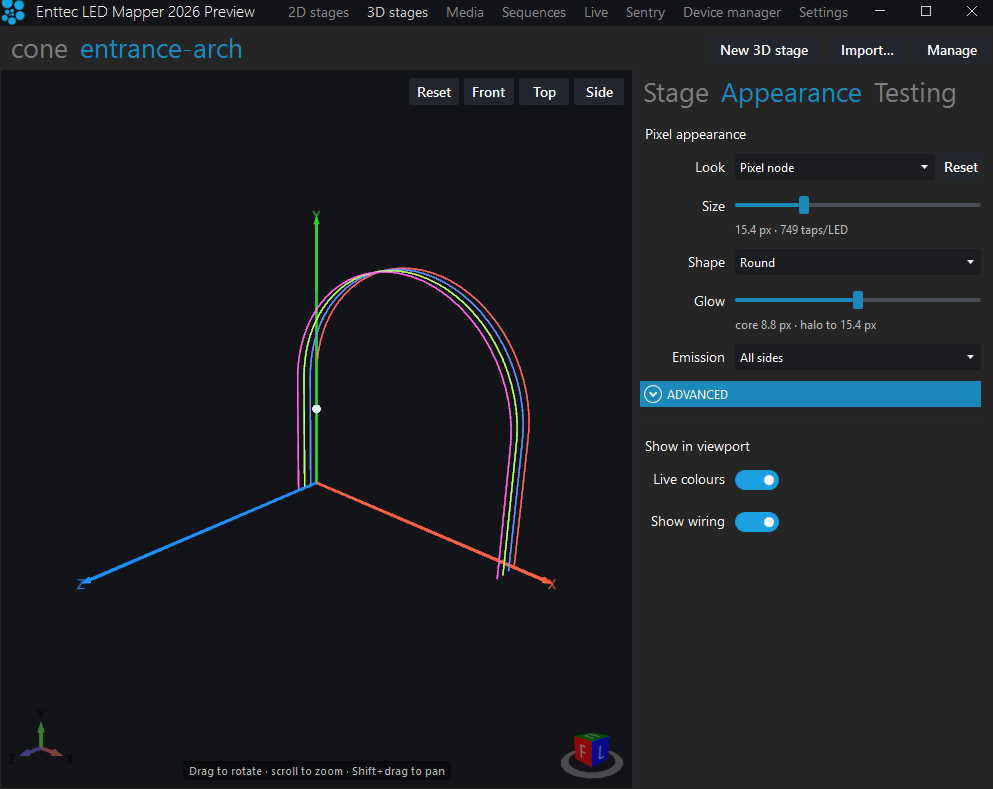Open the Device manager menu
993x789 pixels.
tap(731, 13)
